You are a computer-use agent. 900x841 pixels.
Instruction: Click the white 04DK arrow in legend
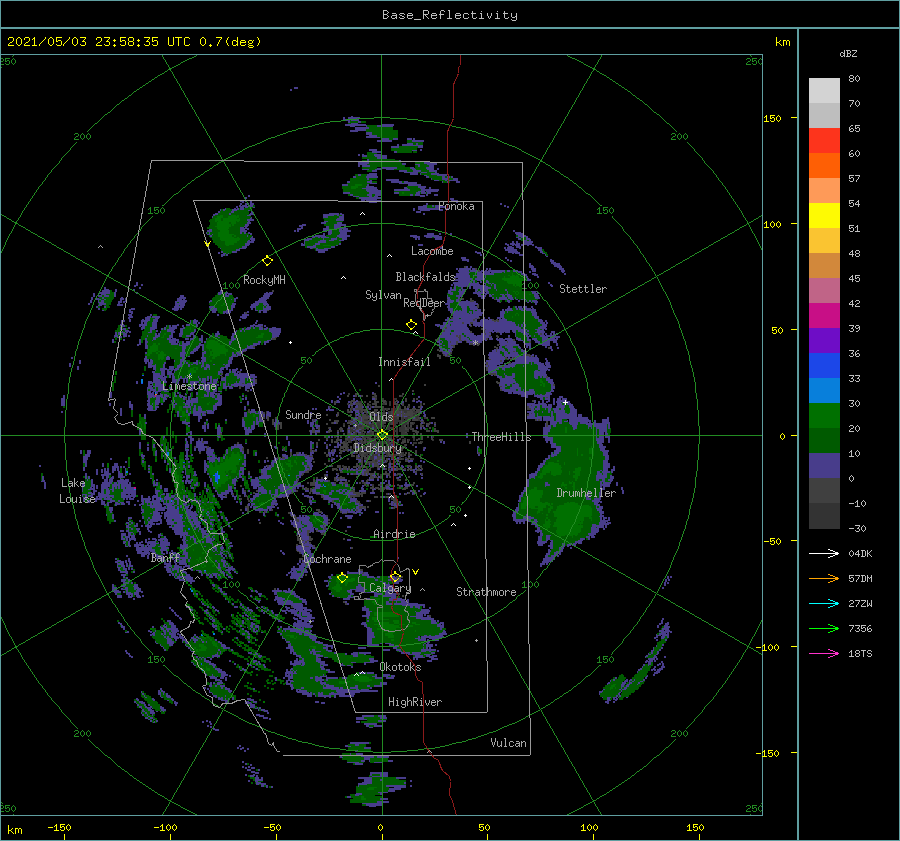pyautogui.click(x=824, y=553)
